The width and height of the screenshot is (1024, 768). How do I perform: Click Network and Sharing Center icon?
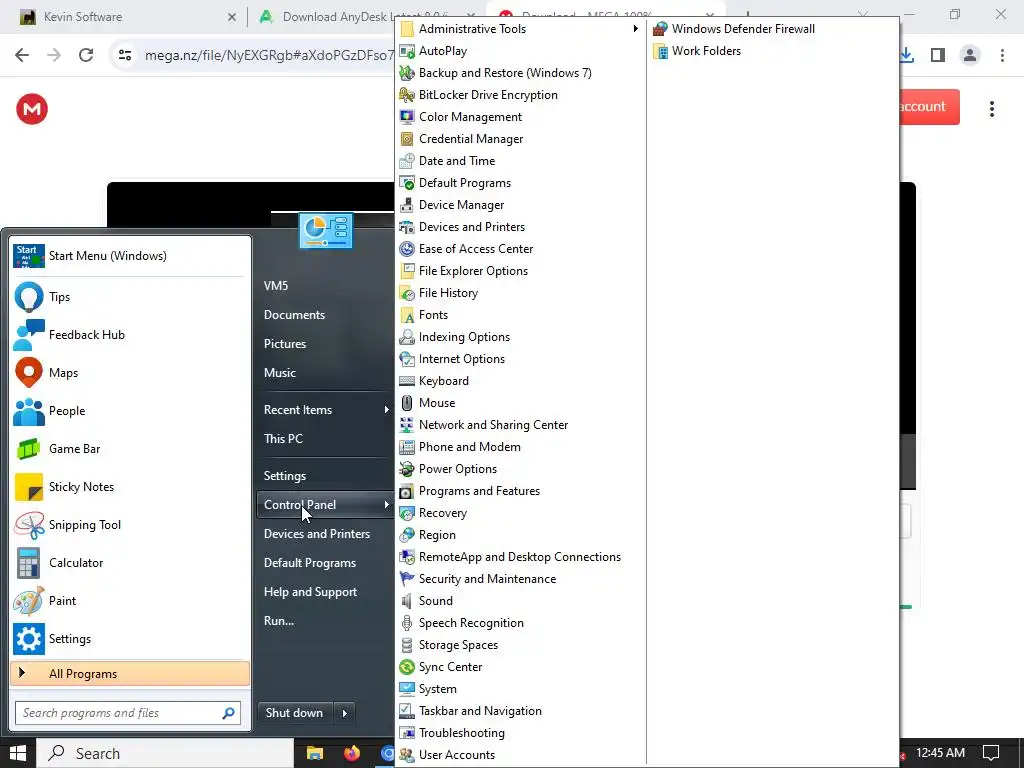[x=407, y=425]
